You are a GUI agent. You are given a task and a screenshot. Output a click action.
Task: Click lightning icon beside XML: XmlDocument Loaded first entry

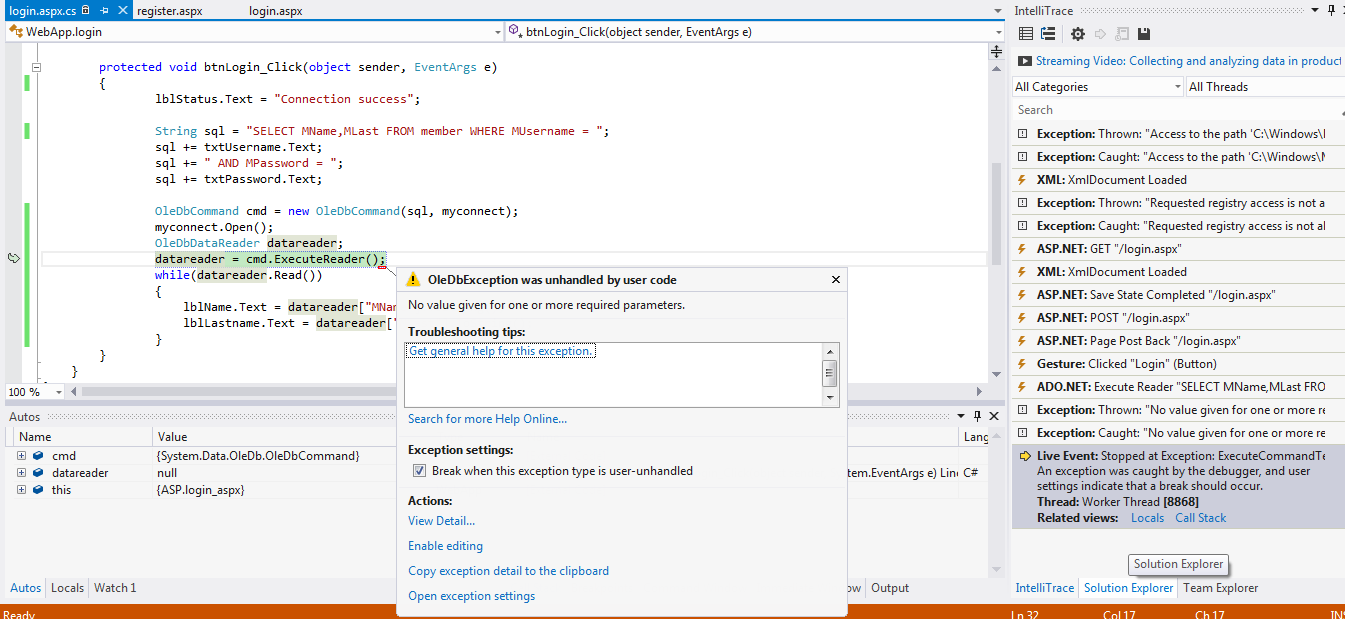[1022, 180]
